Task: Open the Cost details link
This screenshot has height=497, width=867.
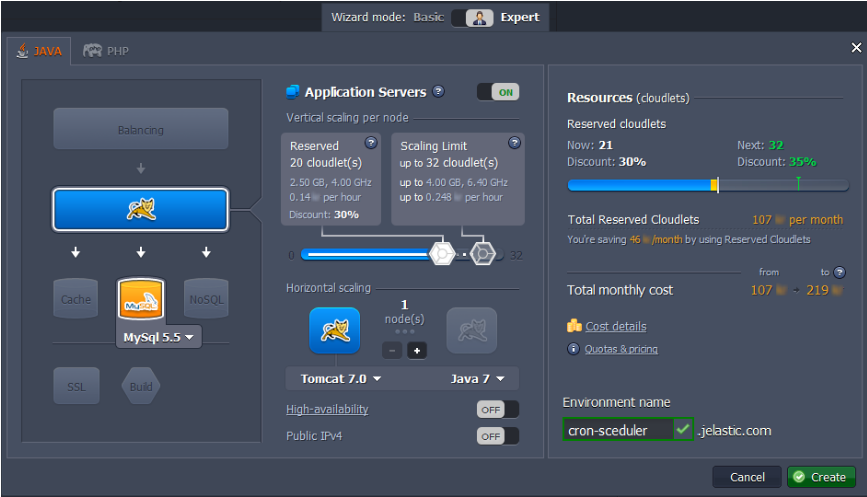Action: click(x=615, y=326)
